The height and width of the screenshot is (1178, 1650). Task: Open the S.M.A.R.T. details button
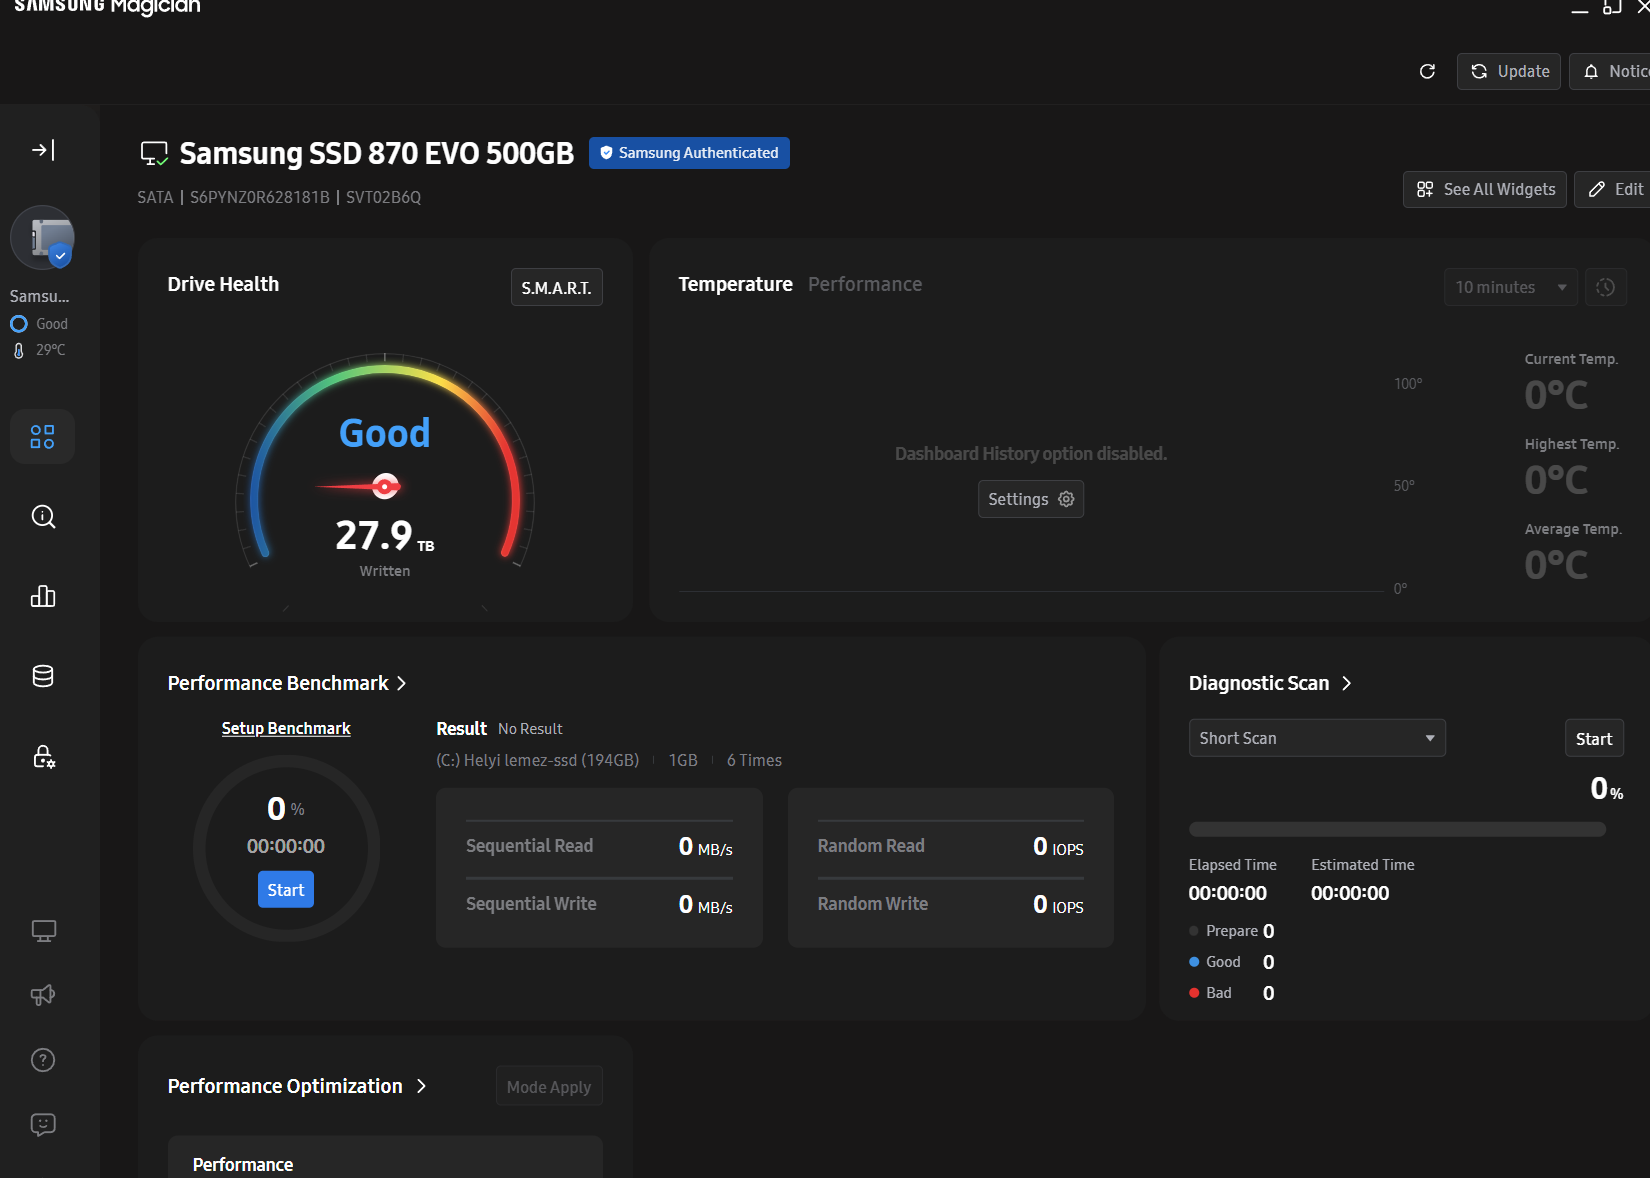click(557, 287)
